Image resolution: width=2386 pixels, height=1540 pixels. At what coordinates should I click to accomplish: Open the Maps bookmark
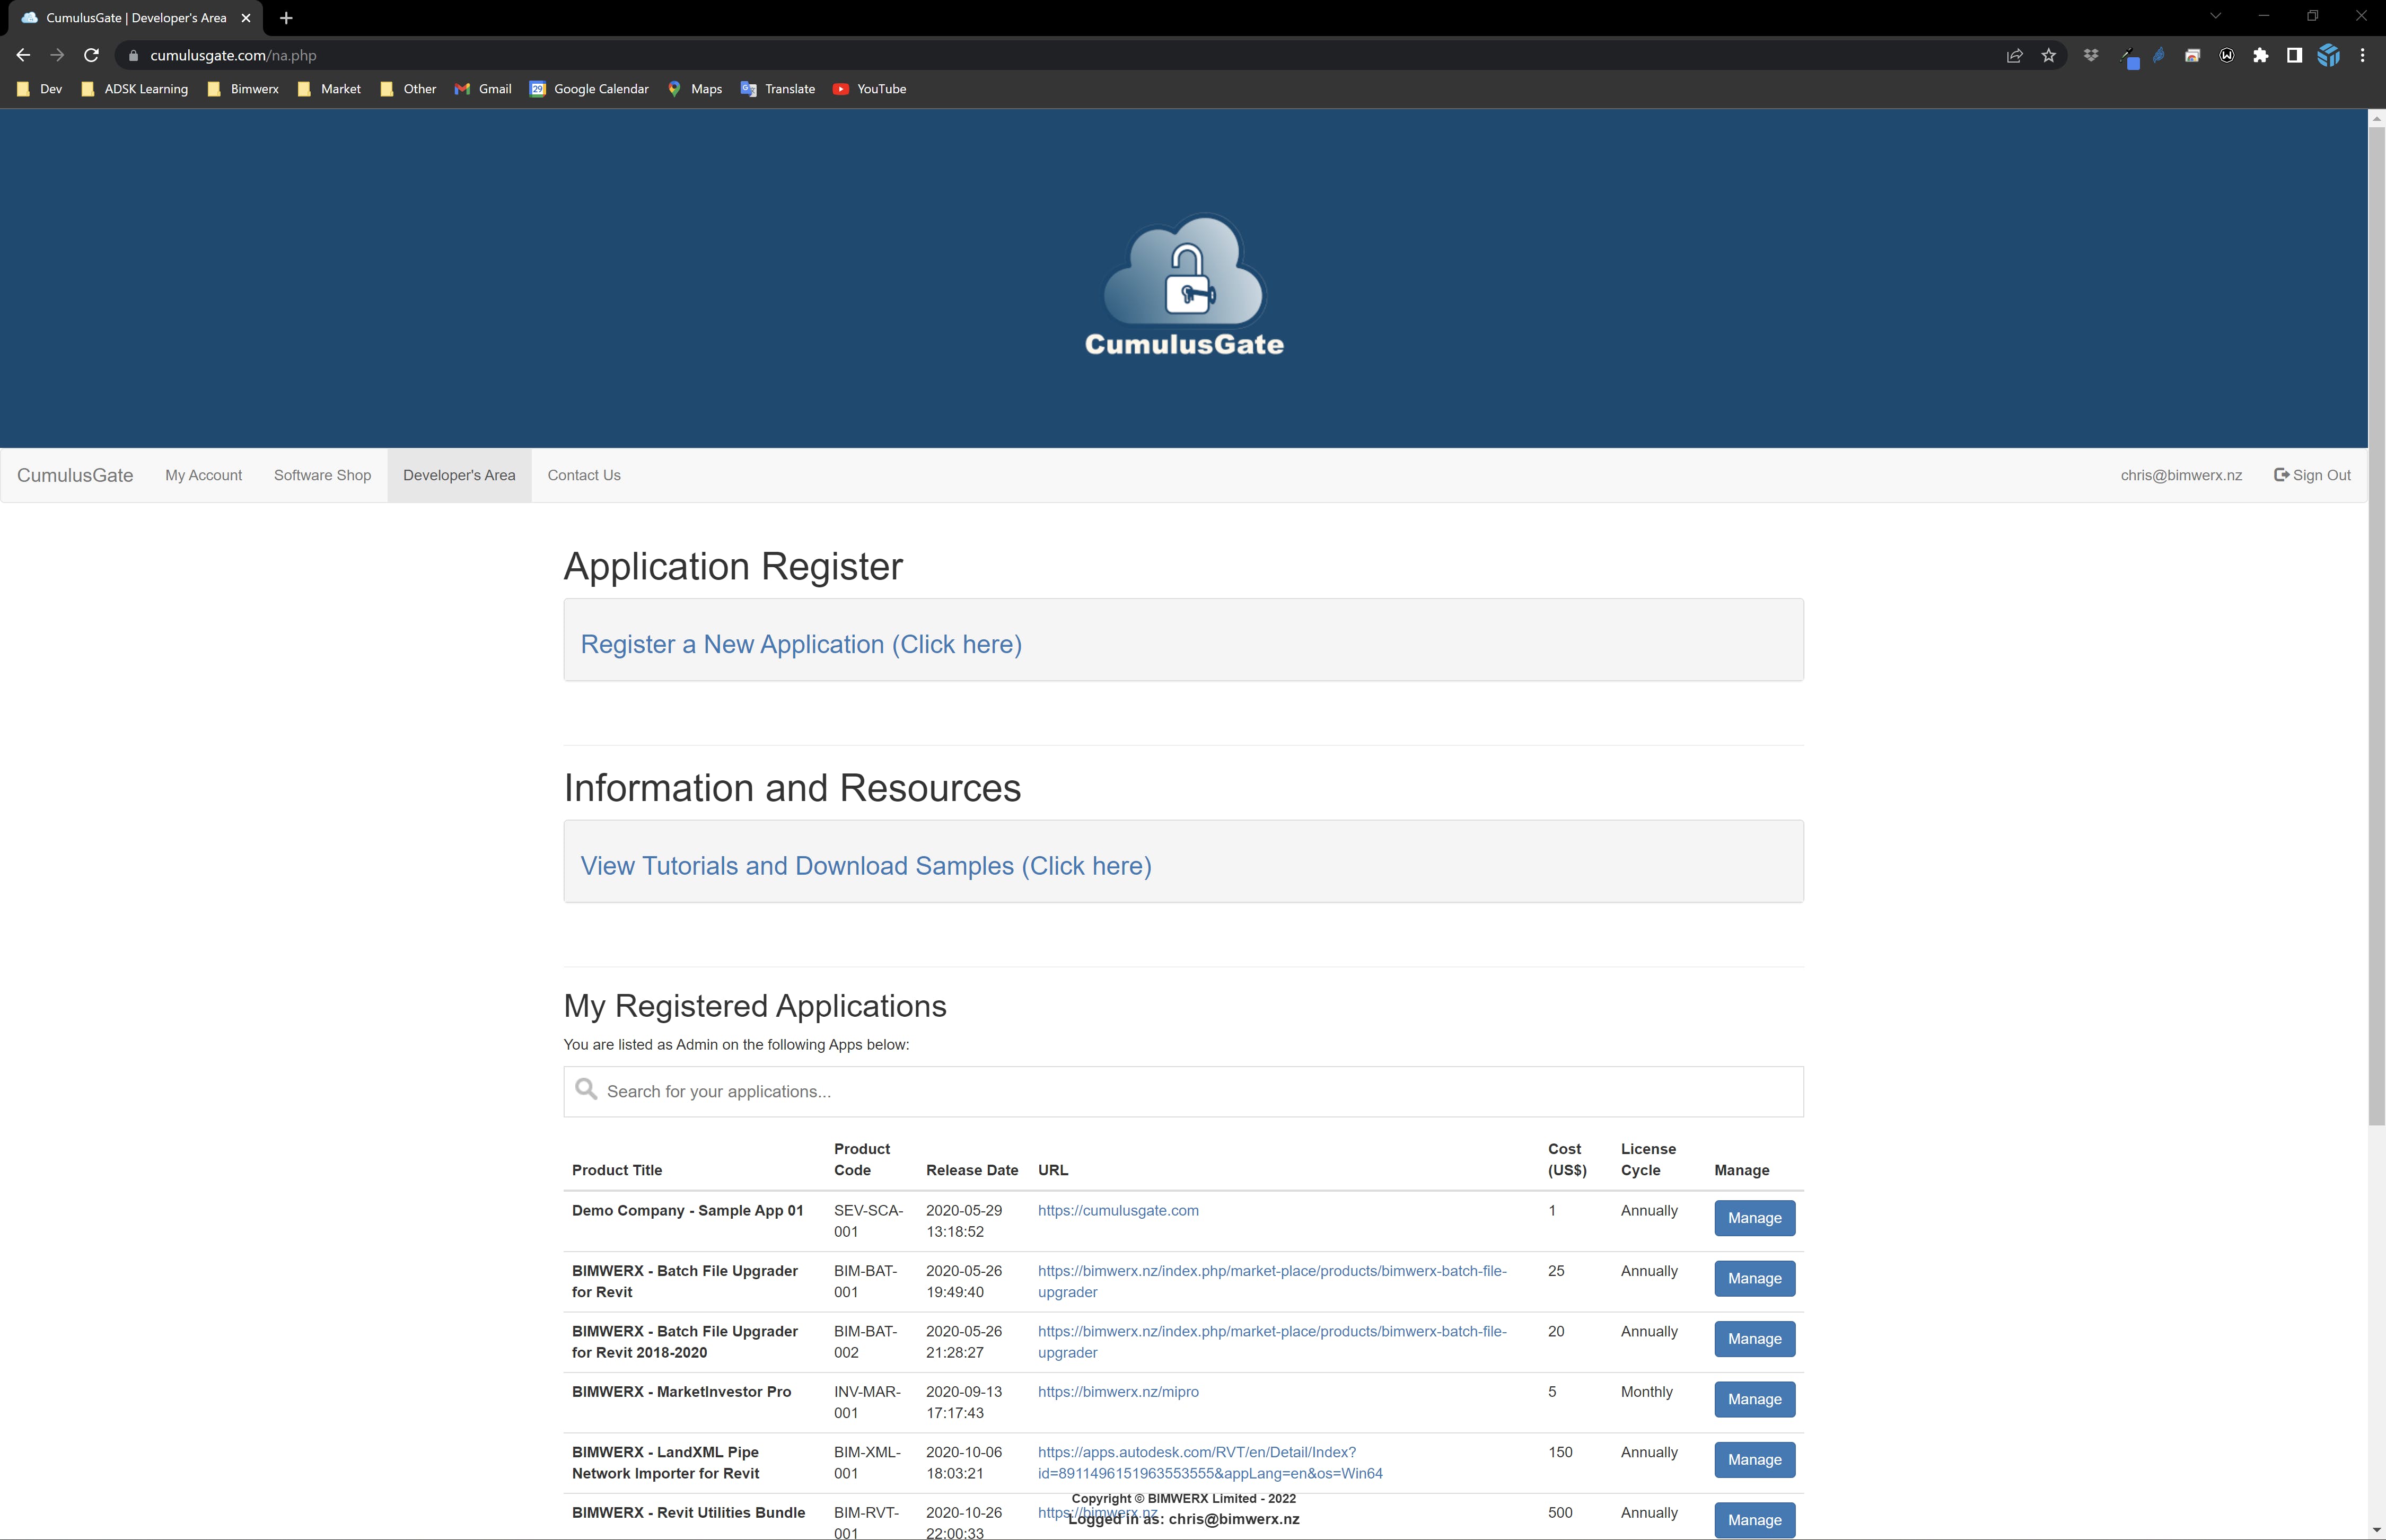pos(694,89)
